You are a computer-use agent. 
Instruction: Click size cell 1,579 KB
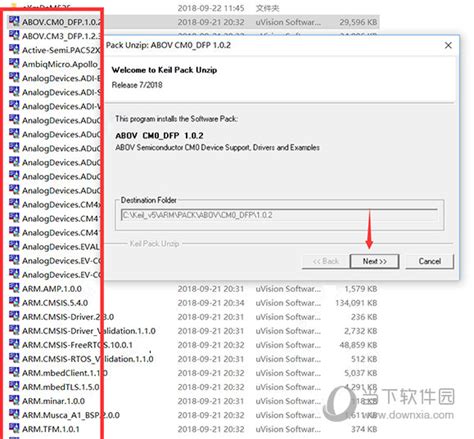click(360, 289)
